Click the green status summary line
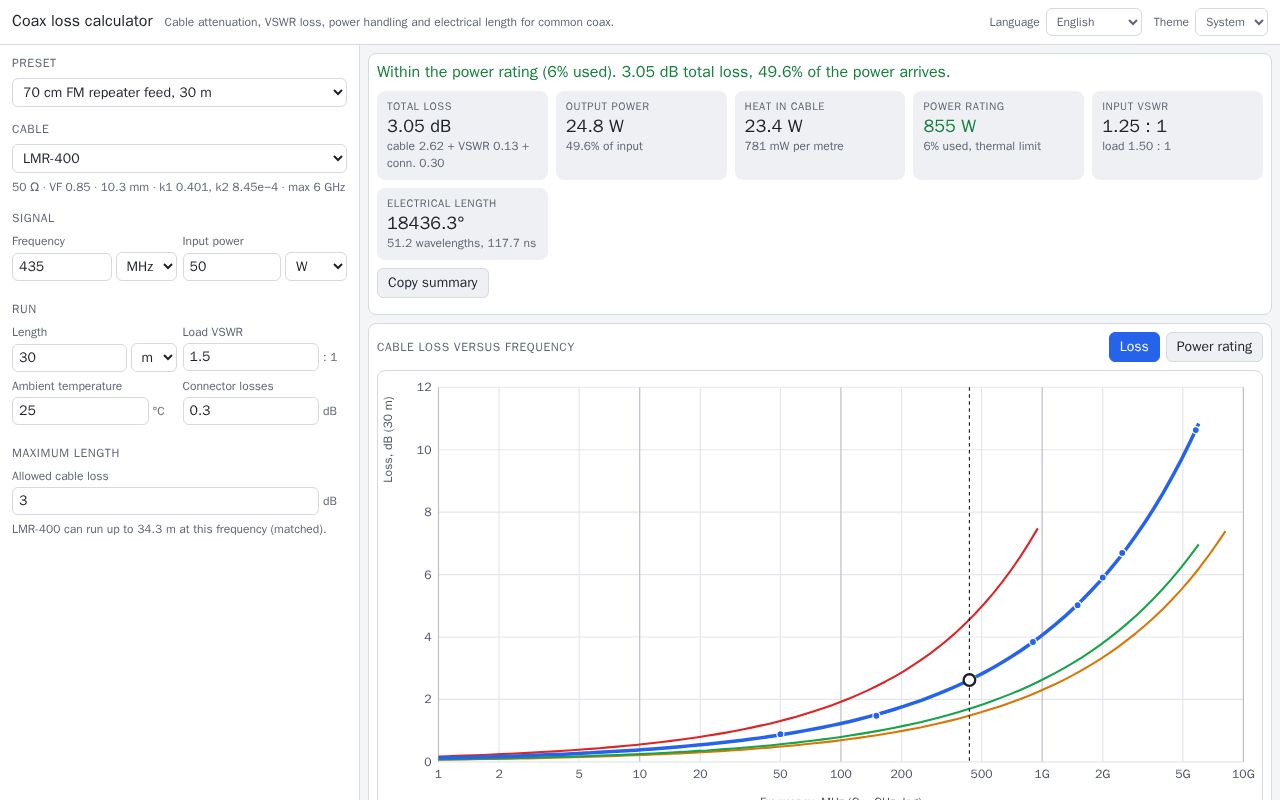Image resolution: width=1280 pixels, height=800 pixels. pos(663,72)
